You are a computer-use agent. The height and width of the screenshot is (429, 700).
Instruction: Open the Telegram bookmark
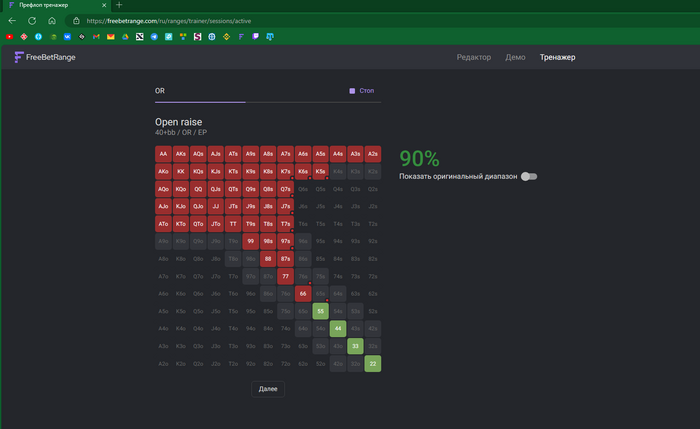pos(154,37)
